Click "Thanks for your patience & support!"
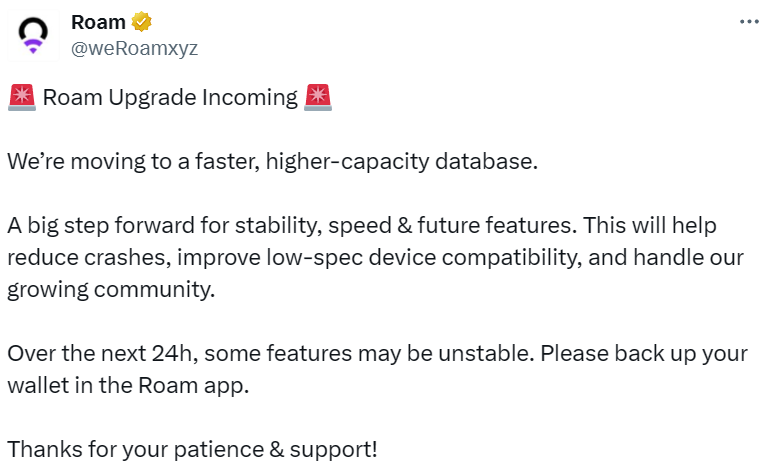Image resolution: width=766 pixels, height=466 pixels. [x=192, y=450]
